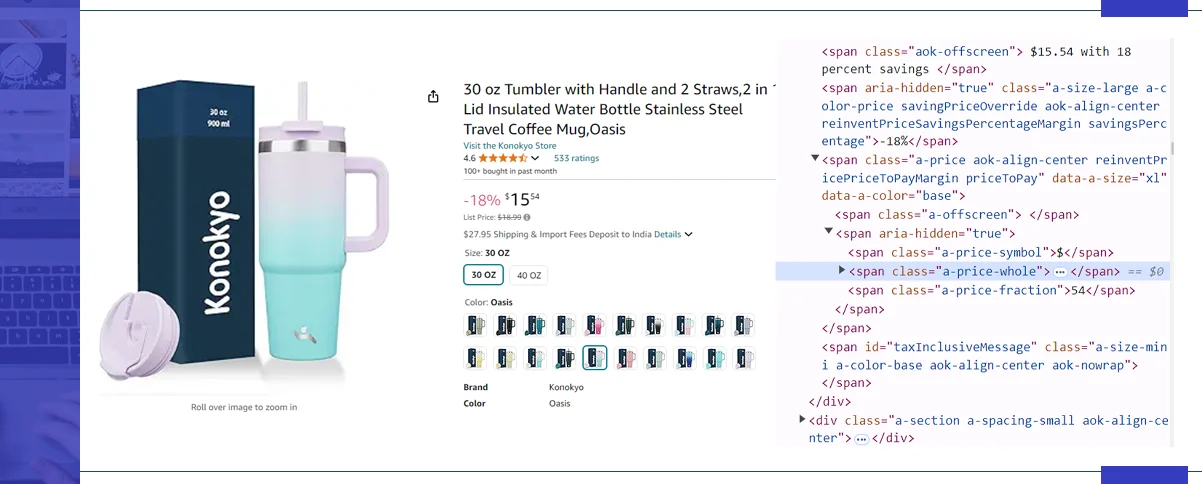
Task: Select the last swatch in the bottom row
Action: click(x=744, y=358)
